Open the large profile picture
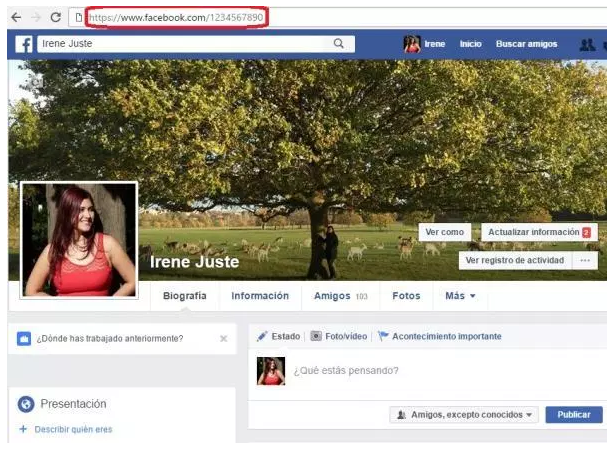Viewport: 613px width, 468px height. tap(79, 240)
